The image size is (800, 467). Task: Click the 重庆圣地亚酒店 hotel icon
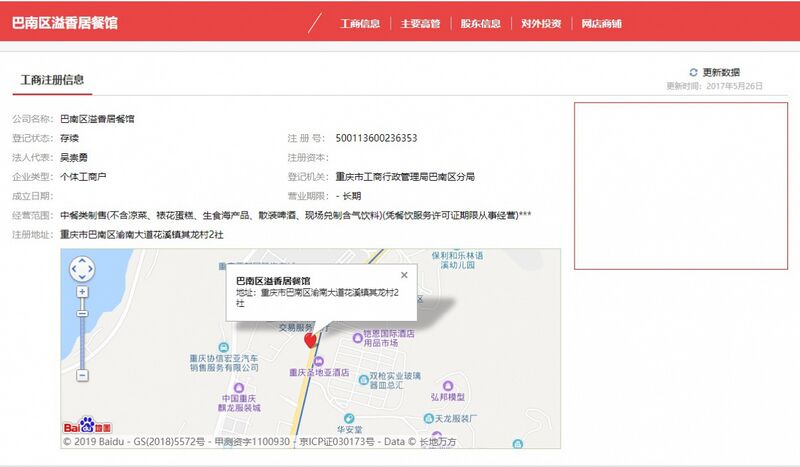pos(319,362)
